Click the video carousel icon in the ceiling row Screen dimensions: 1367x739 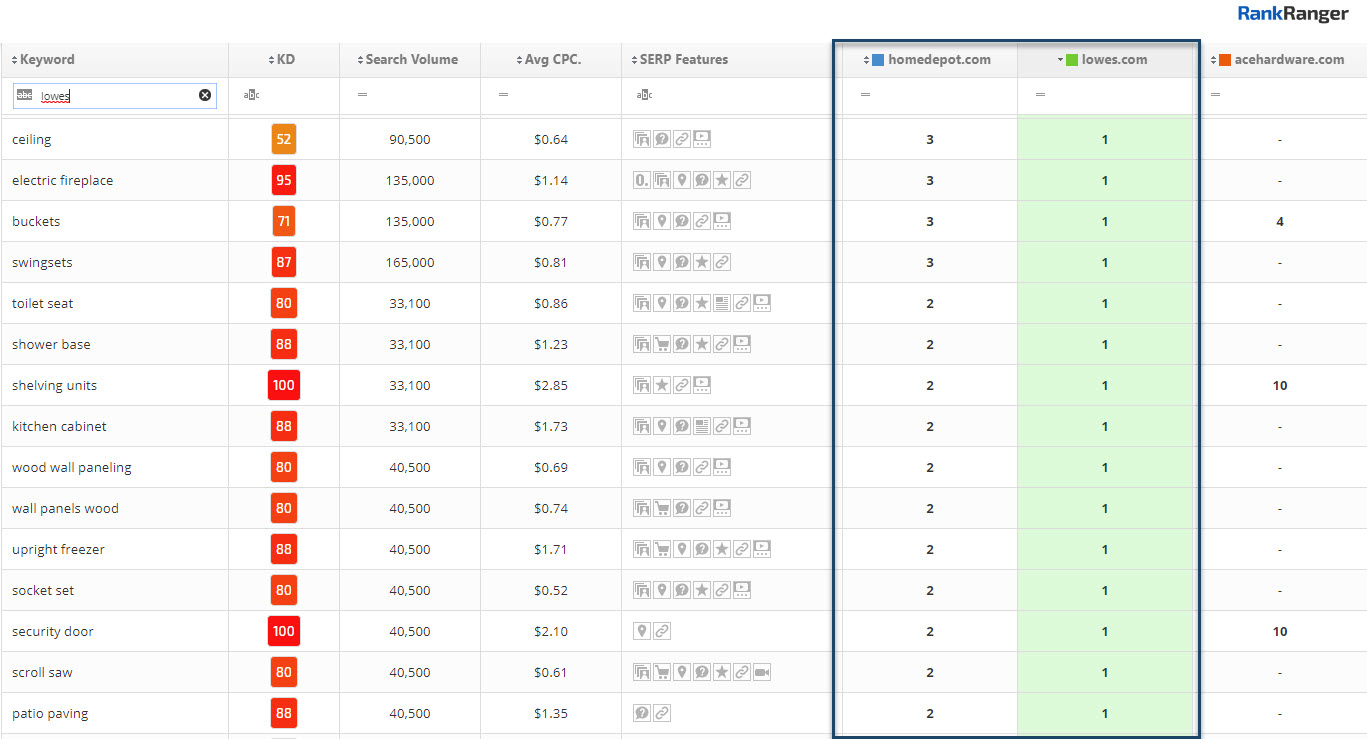point(702,139)
